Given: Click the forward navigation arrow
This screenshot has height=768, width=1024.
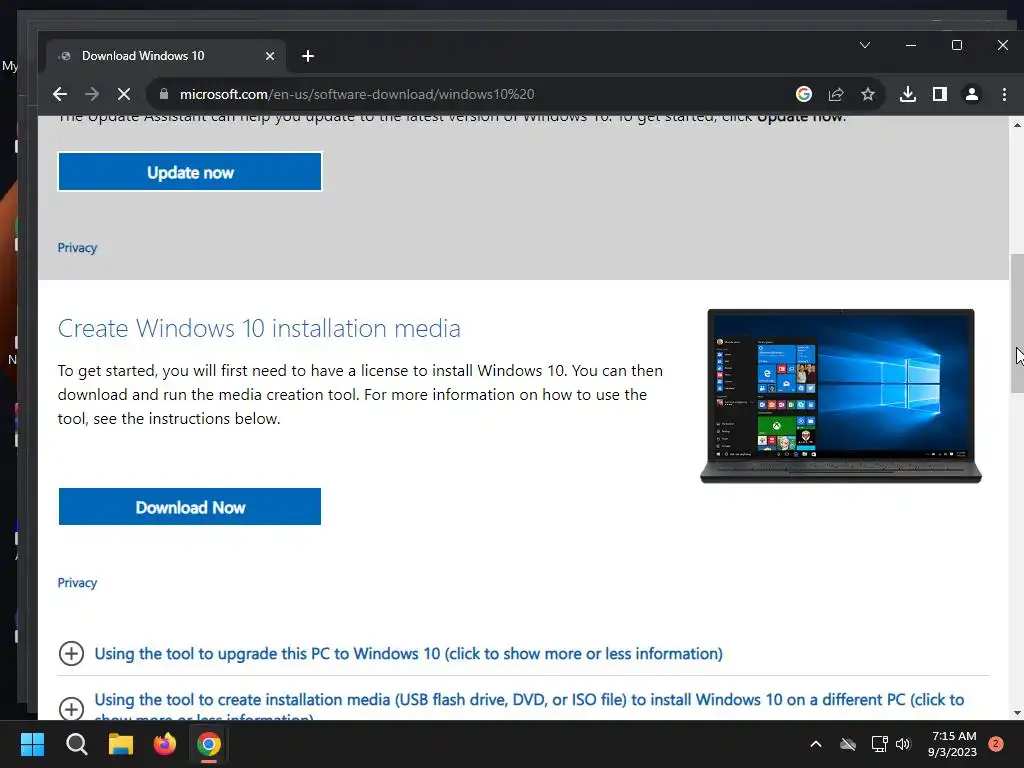Looking at the screenshot, I should coord(91,94).
